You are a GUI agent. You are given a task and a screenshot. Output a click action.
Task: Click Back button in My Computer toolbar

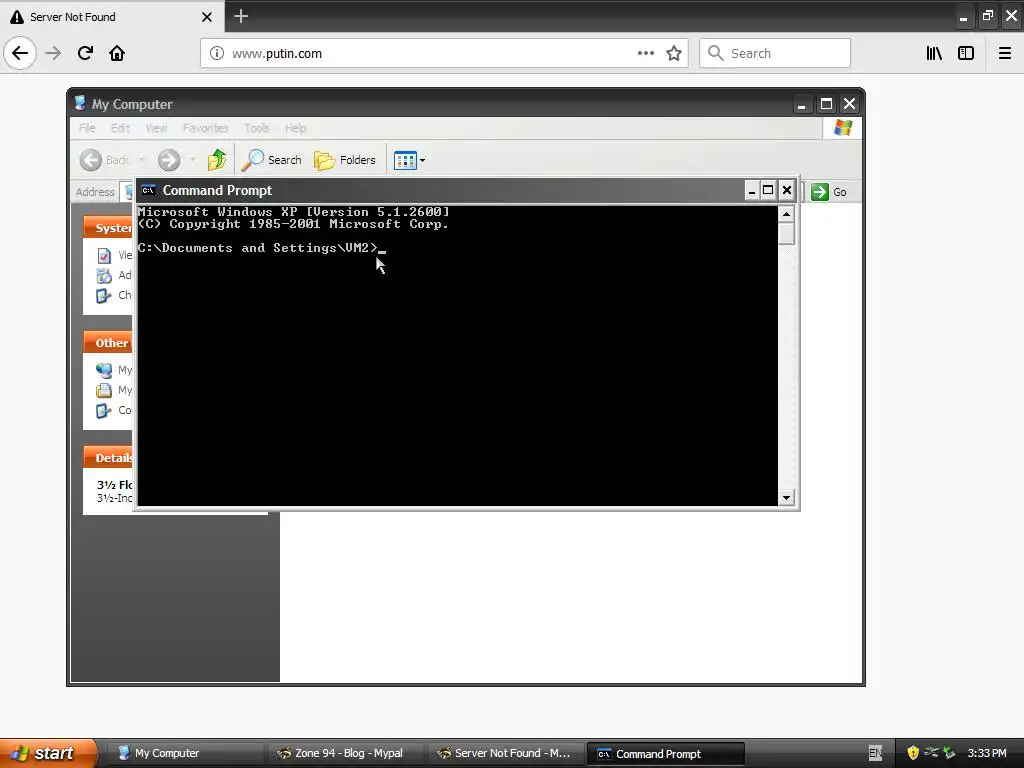click(x=104, y=160)
